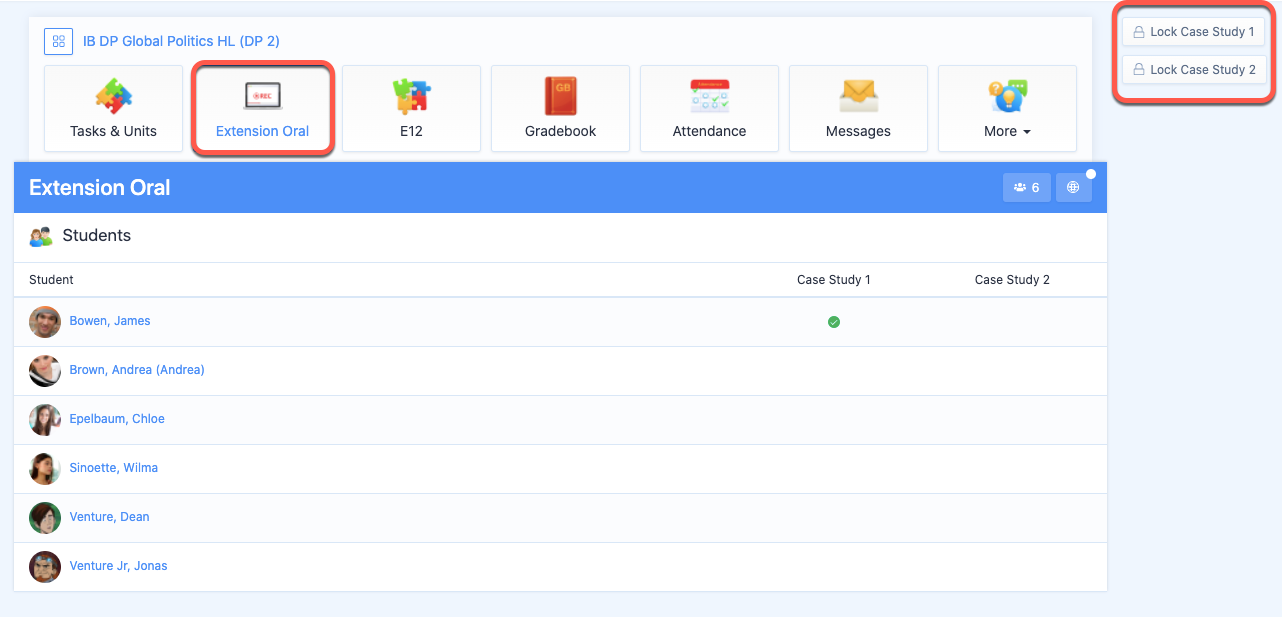
Task: Open Bowen, James student link
Action: [x=110, y=321]
